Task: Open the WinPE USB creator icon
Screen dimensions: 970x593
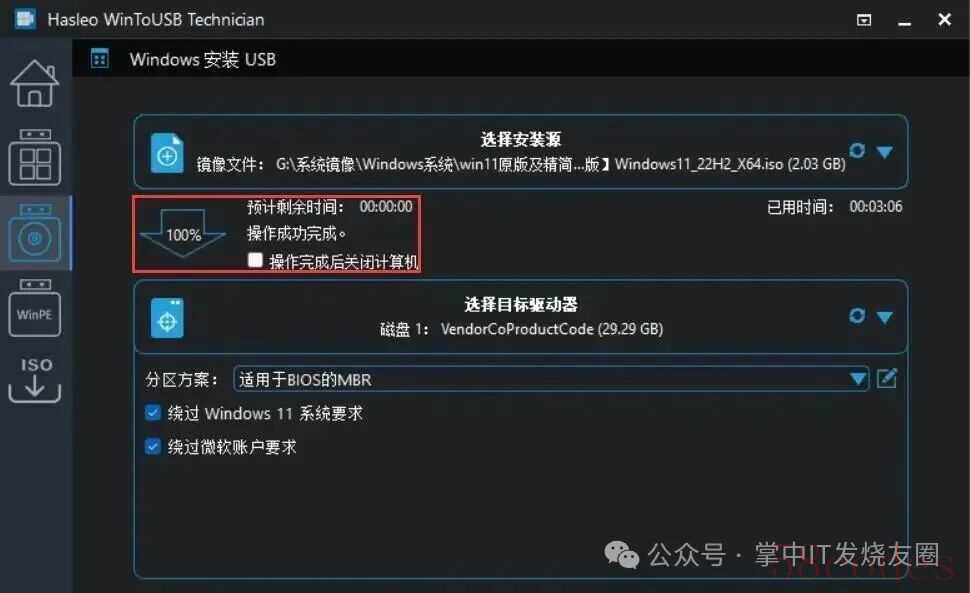Action: point(35,307)
